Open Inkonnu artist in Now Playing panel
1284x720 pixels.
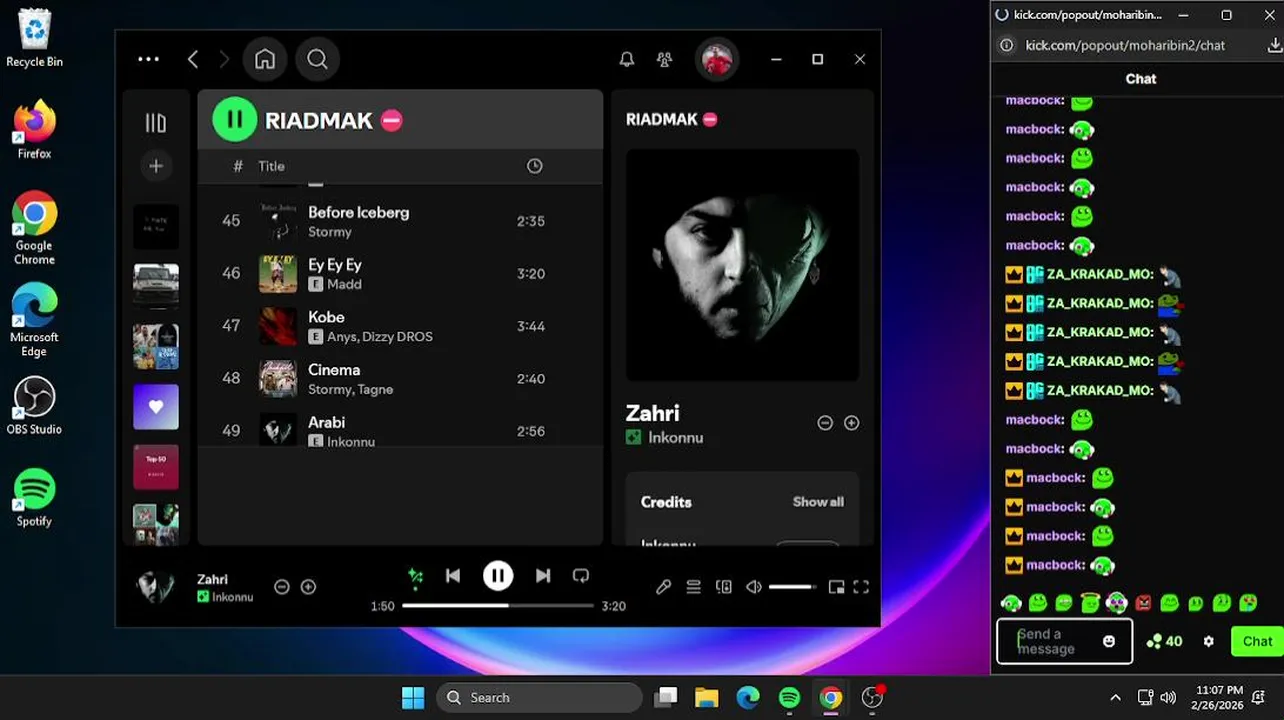[675, 438]
